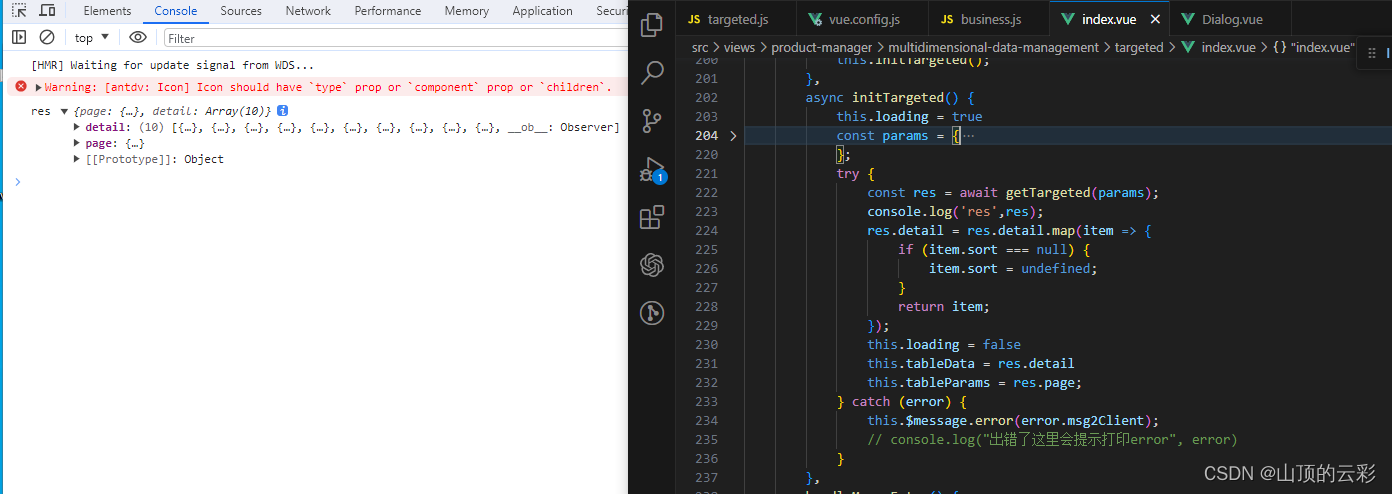The image size is (1392, 494).
Task: Click views in the breadcrumb
Action: pos(739,47)
